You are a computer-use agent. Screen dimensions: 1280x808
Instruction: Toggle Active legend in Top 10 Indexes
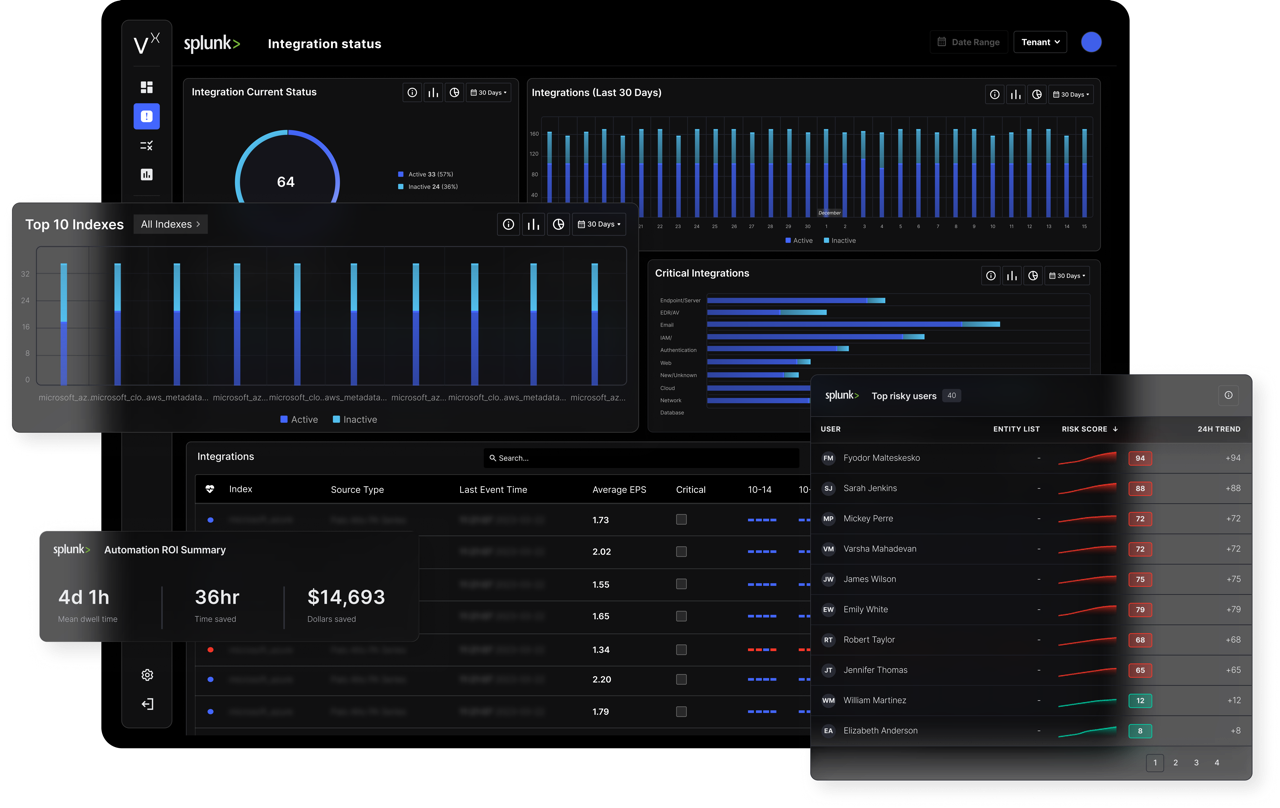pos(299,420)
